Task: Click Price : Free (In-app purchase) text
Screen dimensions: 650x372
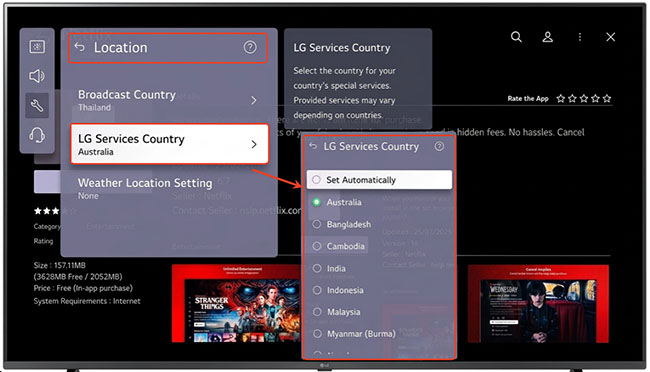Action: coord(83,288)
